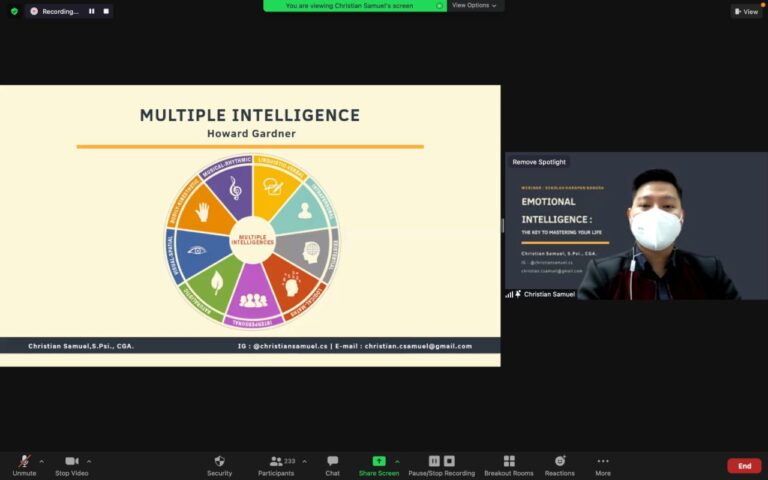Open the View Options dropdown
Screen dimensions: 768x480
click(x=473, y=5)
